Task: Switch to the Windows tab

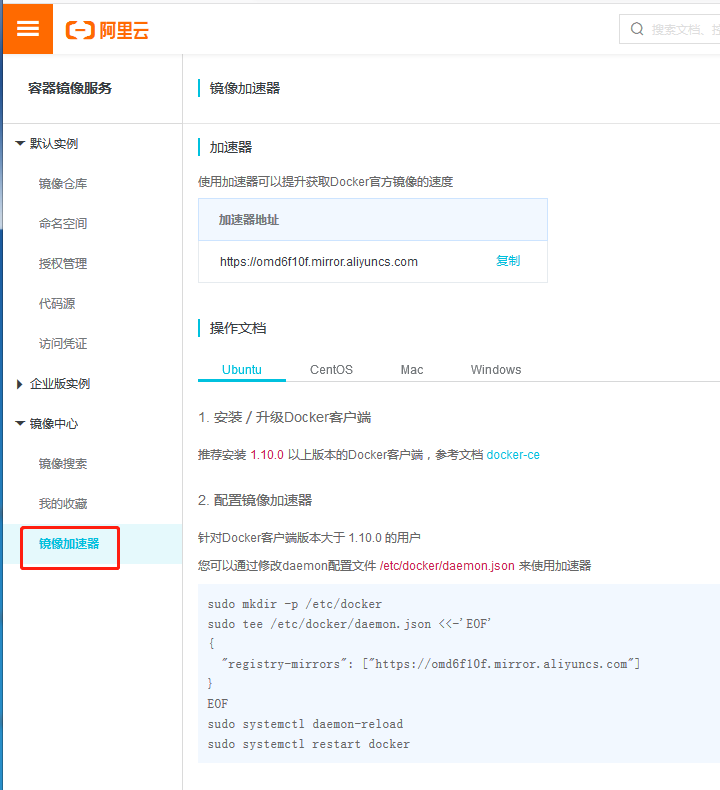Action: click(496, 370)
